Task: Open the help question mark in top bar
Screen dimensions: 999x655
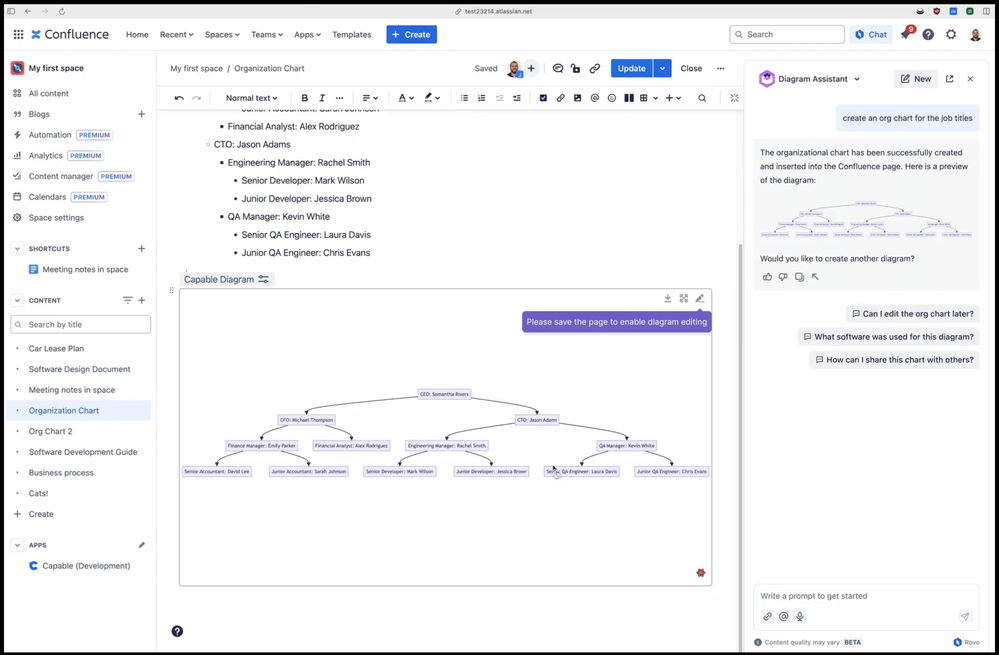Action: (x=928, y=34)
